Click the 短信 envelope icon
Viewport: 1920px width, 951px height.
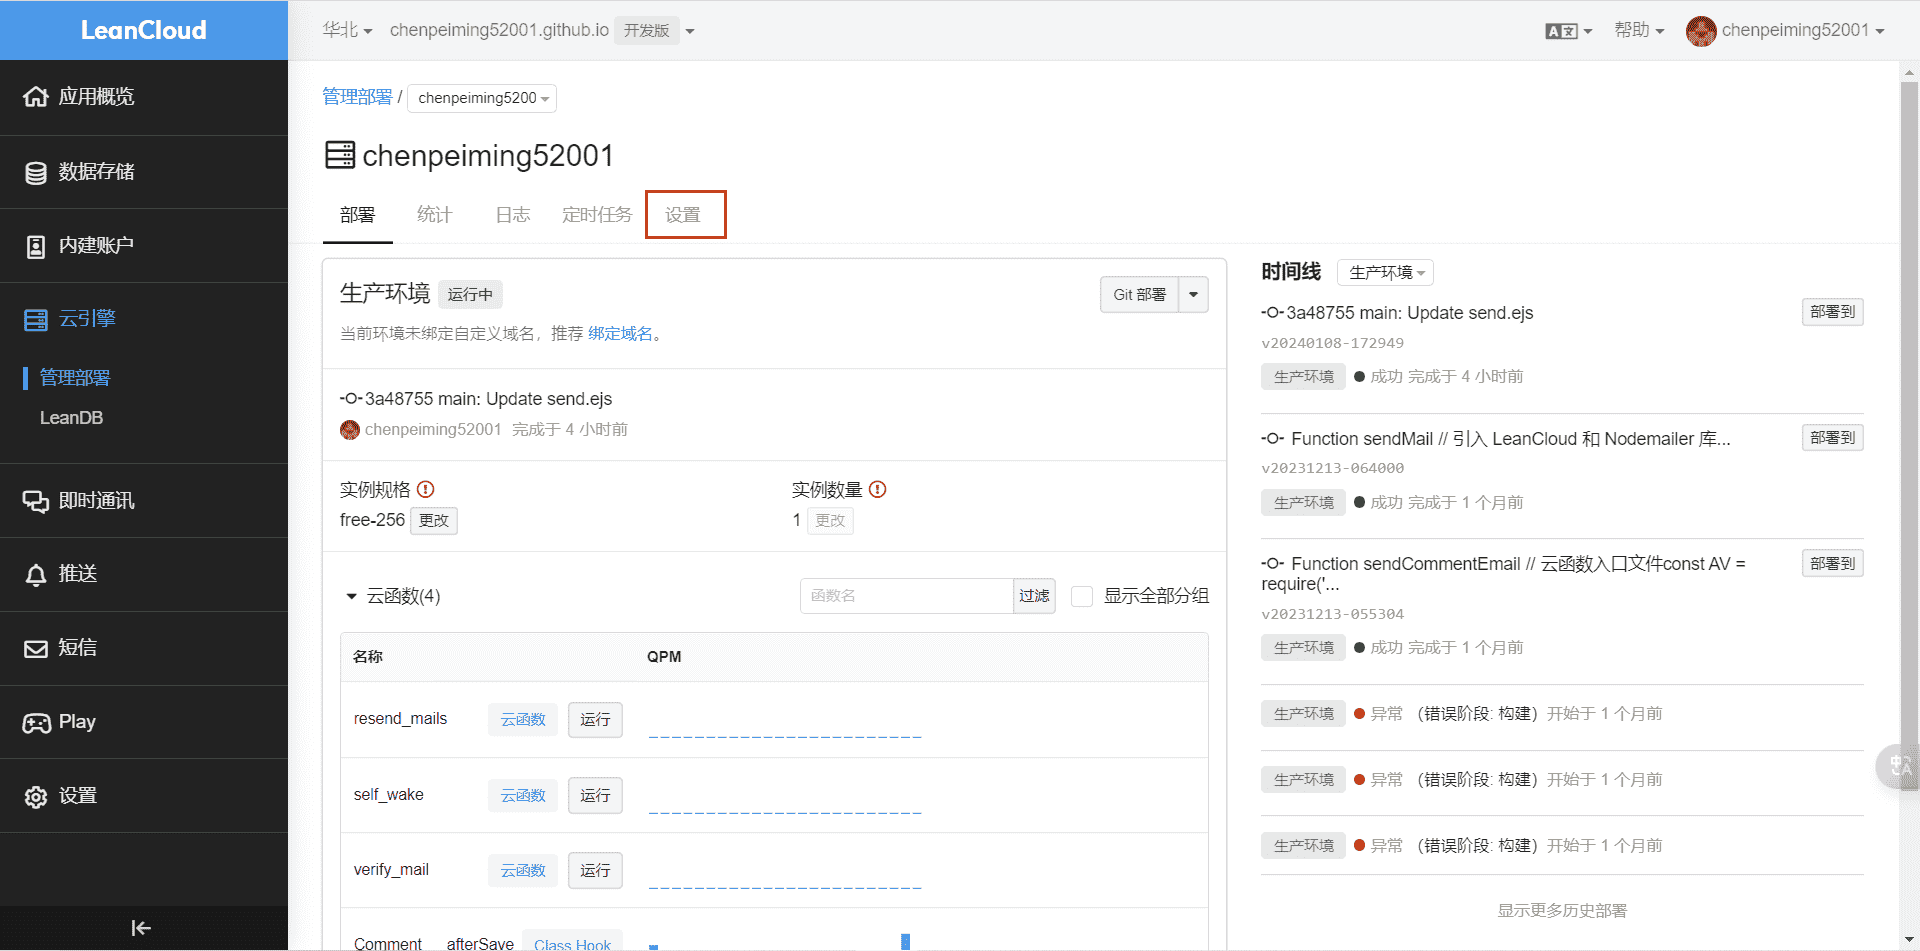[x=36, y=648]
